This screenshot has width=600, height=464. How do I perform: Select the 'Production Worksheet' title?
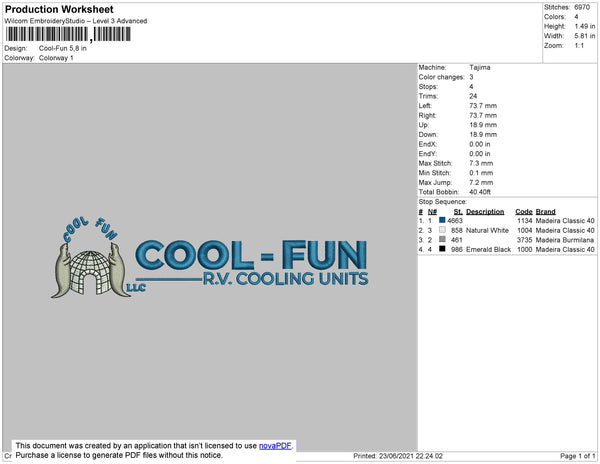pos(59,9)
